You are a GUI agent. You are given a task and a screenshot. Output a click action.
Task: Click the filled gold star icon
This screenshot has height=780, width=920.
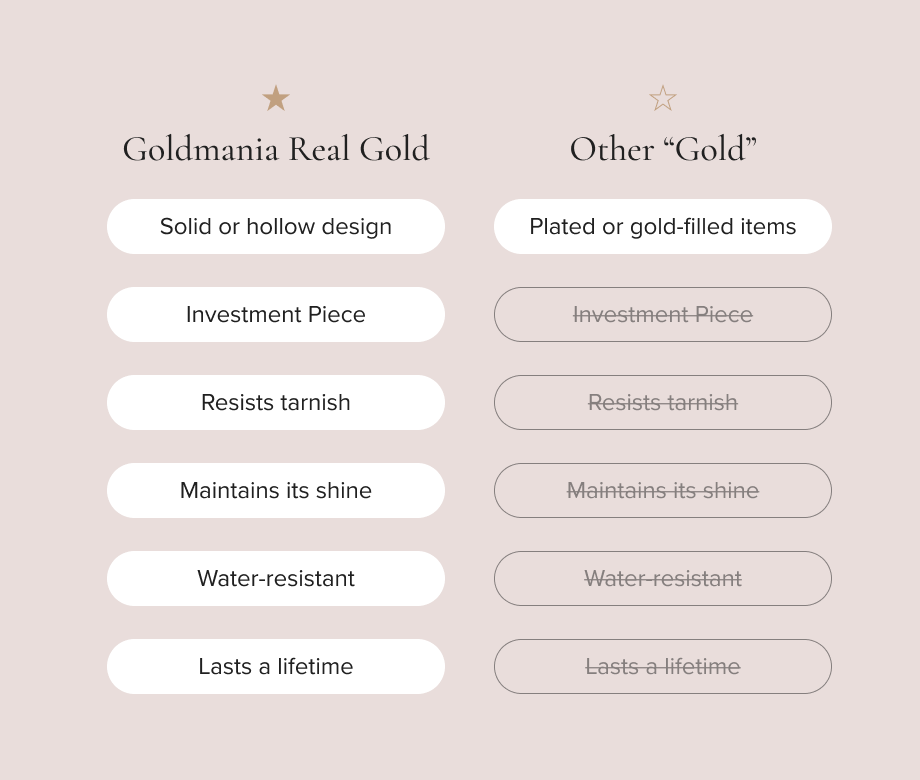click(276, 98)
